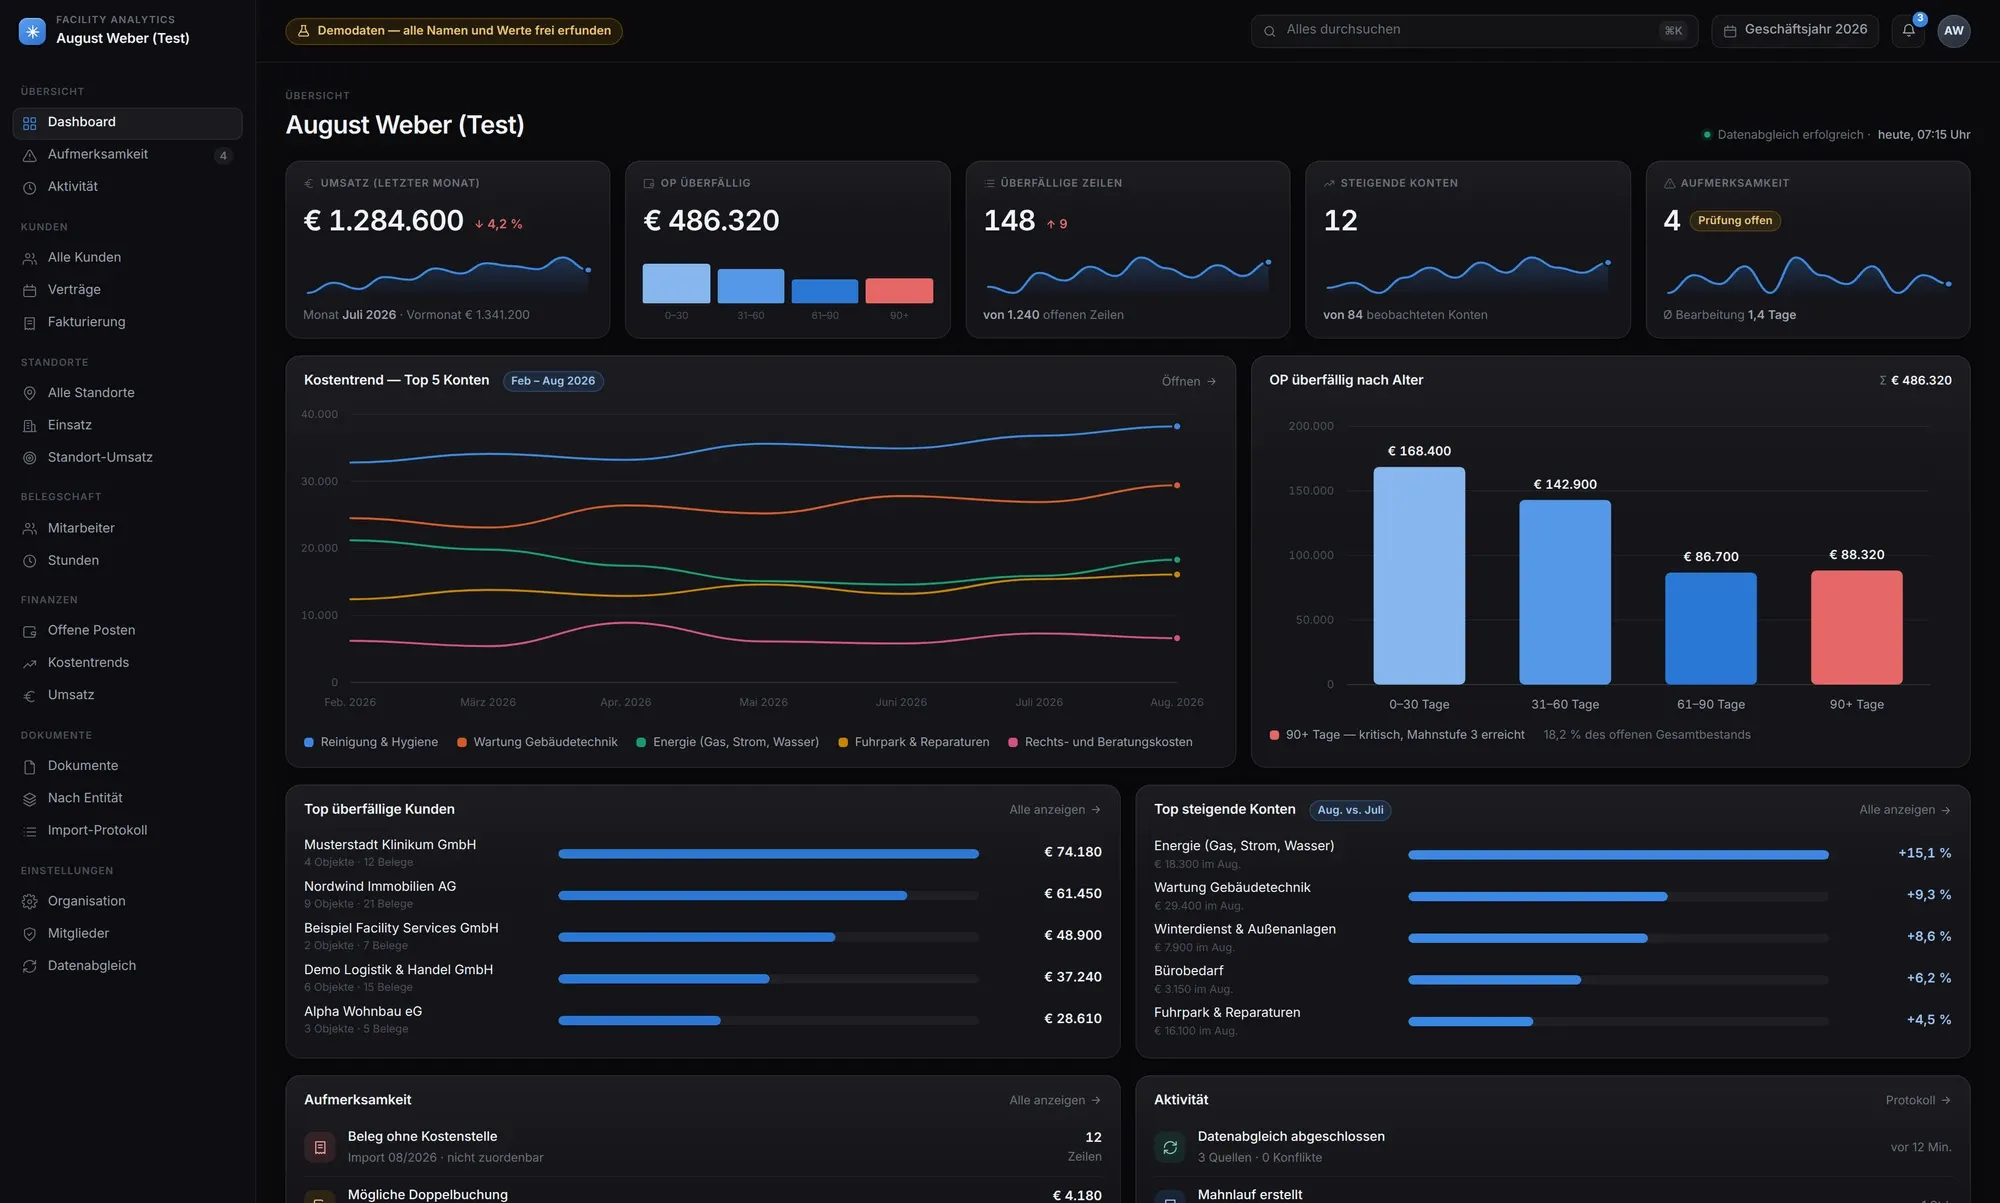
Task: Select Winterdienst & Außenanlagen account row
Action: 1553,937
